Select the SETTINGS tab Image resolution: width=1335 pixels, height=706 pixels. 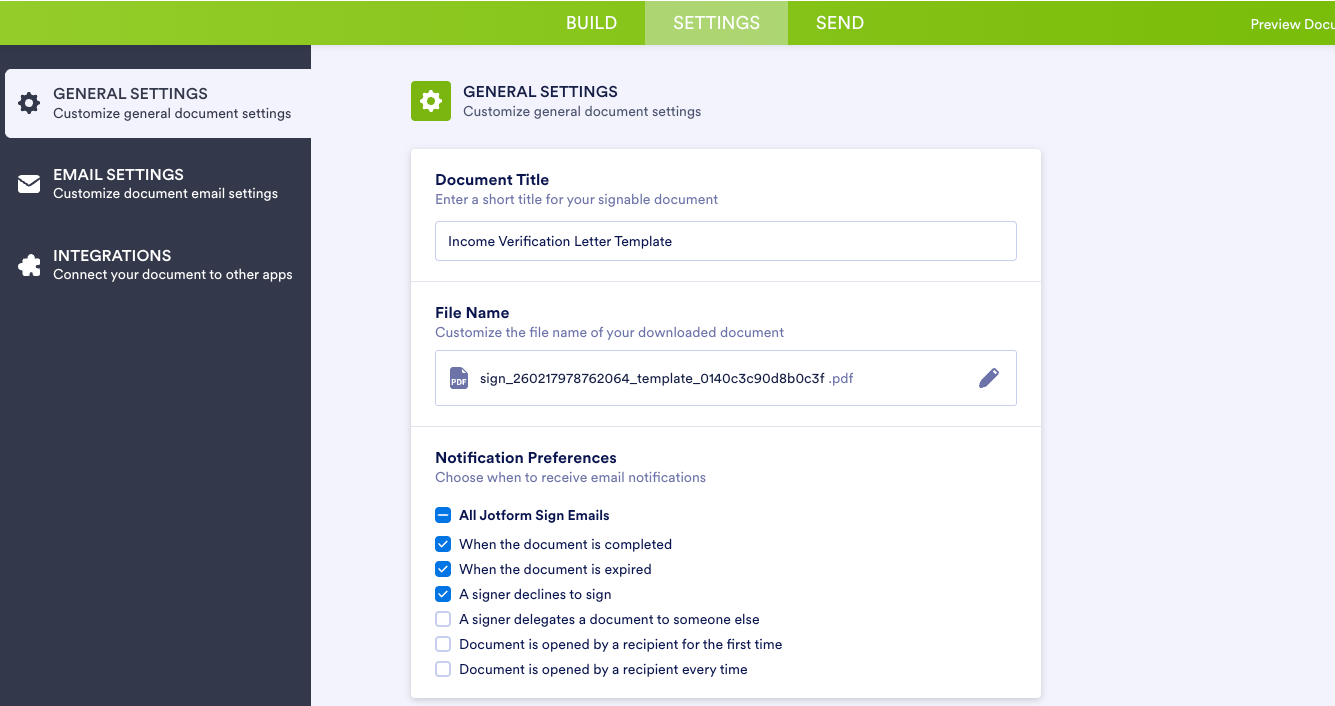[x=716, y=22]
